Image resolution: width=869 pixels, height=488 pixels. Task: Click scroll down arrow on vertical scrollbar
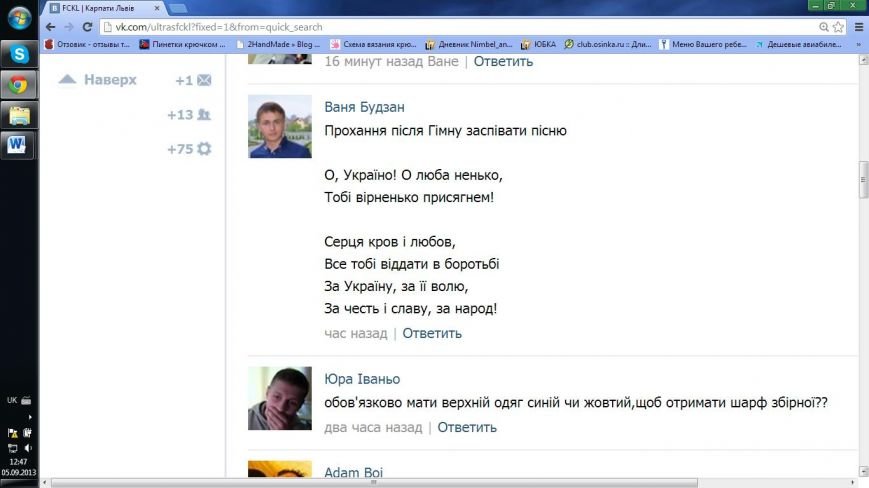(x=863, y=471)
